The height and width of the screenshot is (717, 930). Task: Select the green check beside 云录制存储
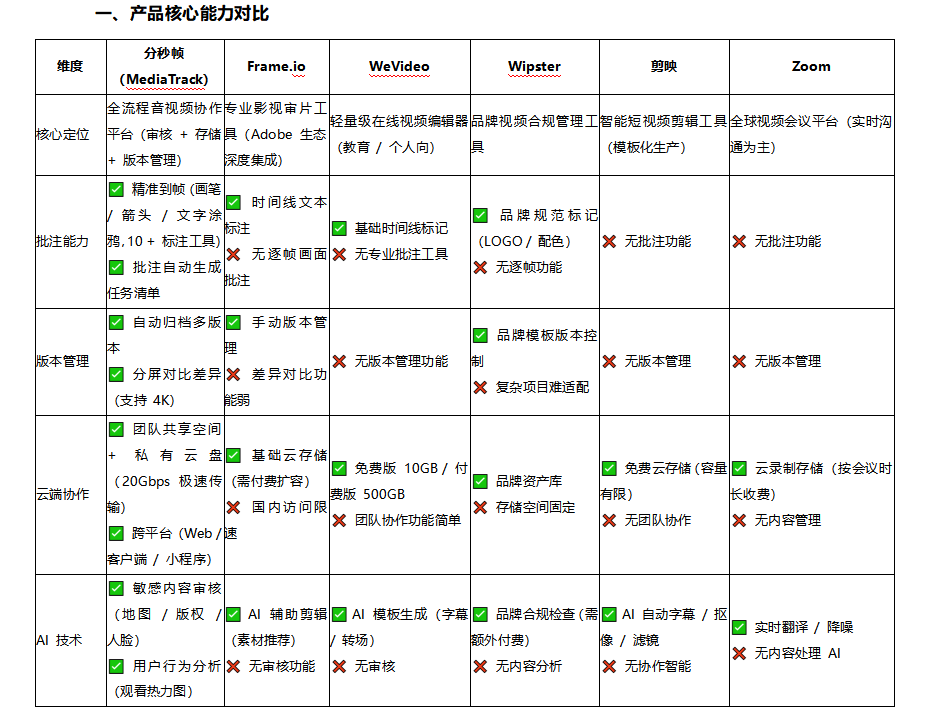(x=739, y=468)
